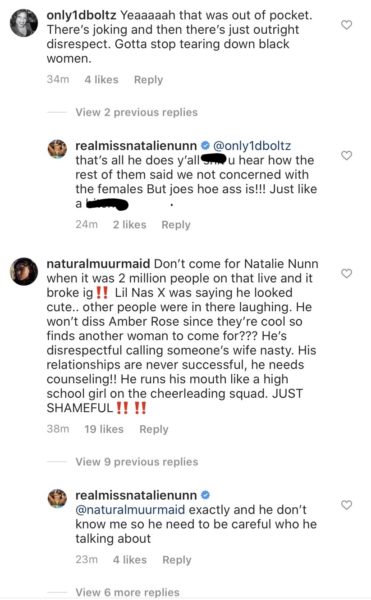Like only1dboltz's comment with the heart
Screen dimensions: 371x600
[346, 25]
